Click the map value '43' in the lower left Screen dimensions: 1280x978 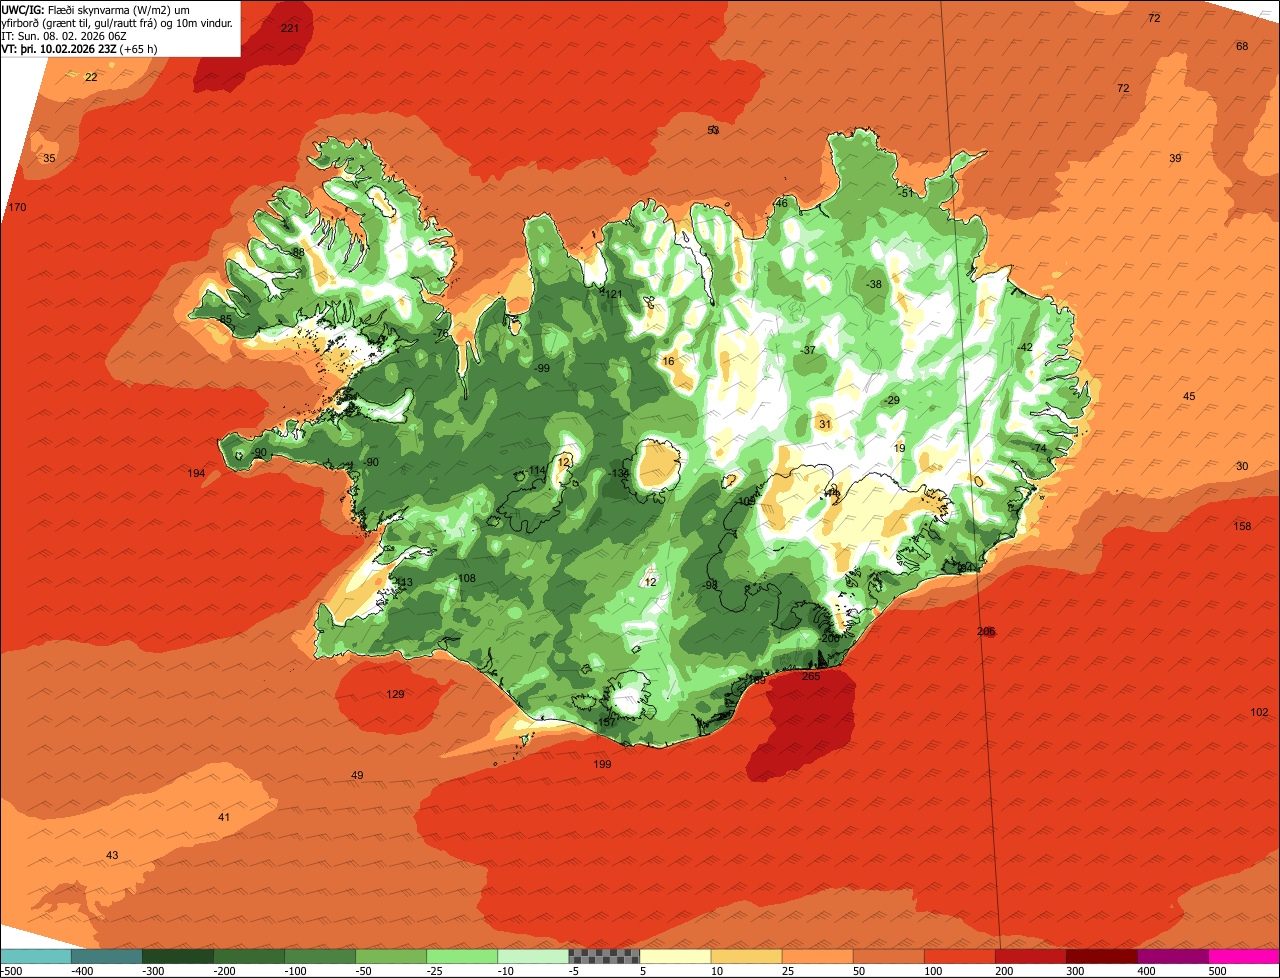tap(112, 855)
